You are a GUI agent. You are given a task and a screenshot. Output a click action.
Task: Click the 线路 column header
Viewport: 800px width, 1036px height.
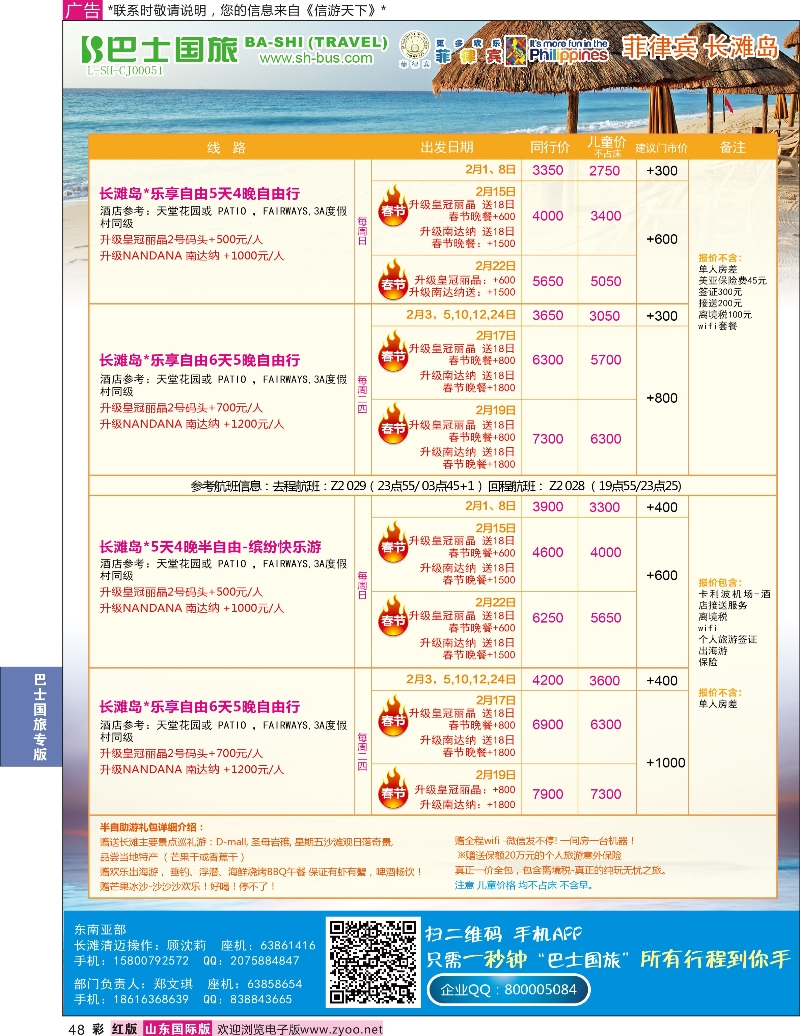(226, 148)
